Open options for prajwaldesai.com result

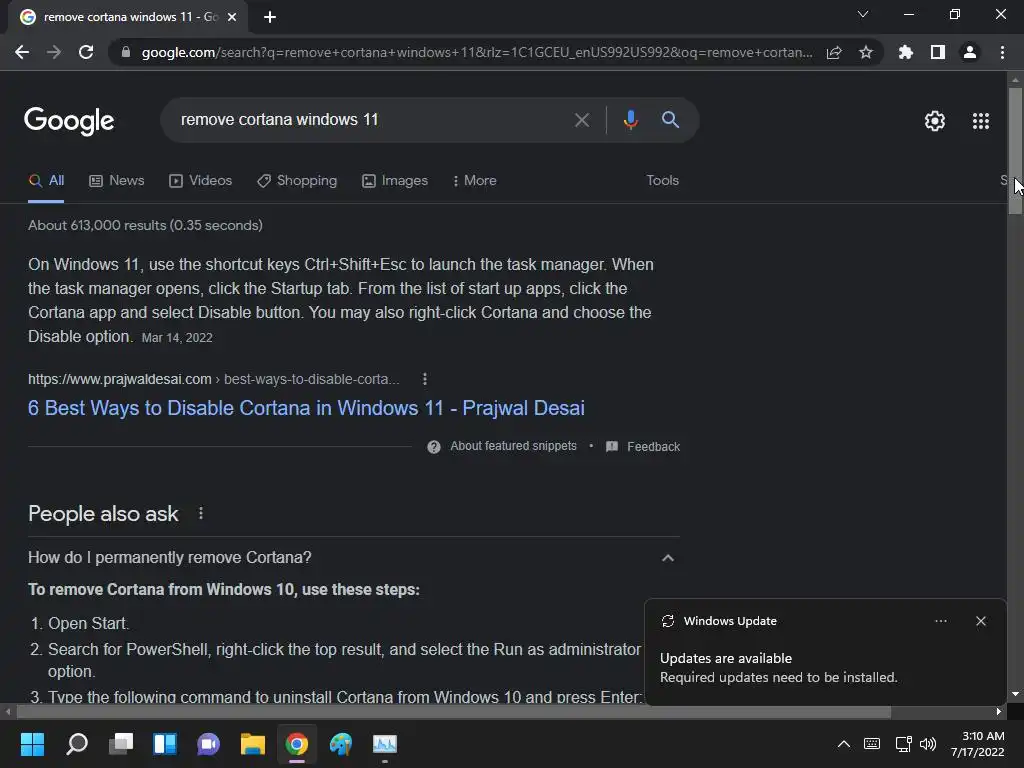click(424, 379)
